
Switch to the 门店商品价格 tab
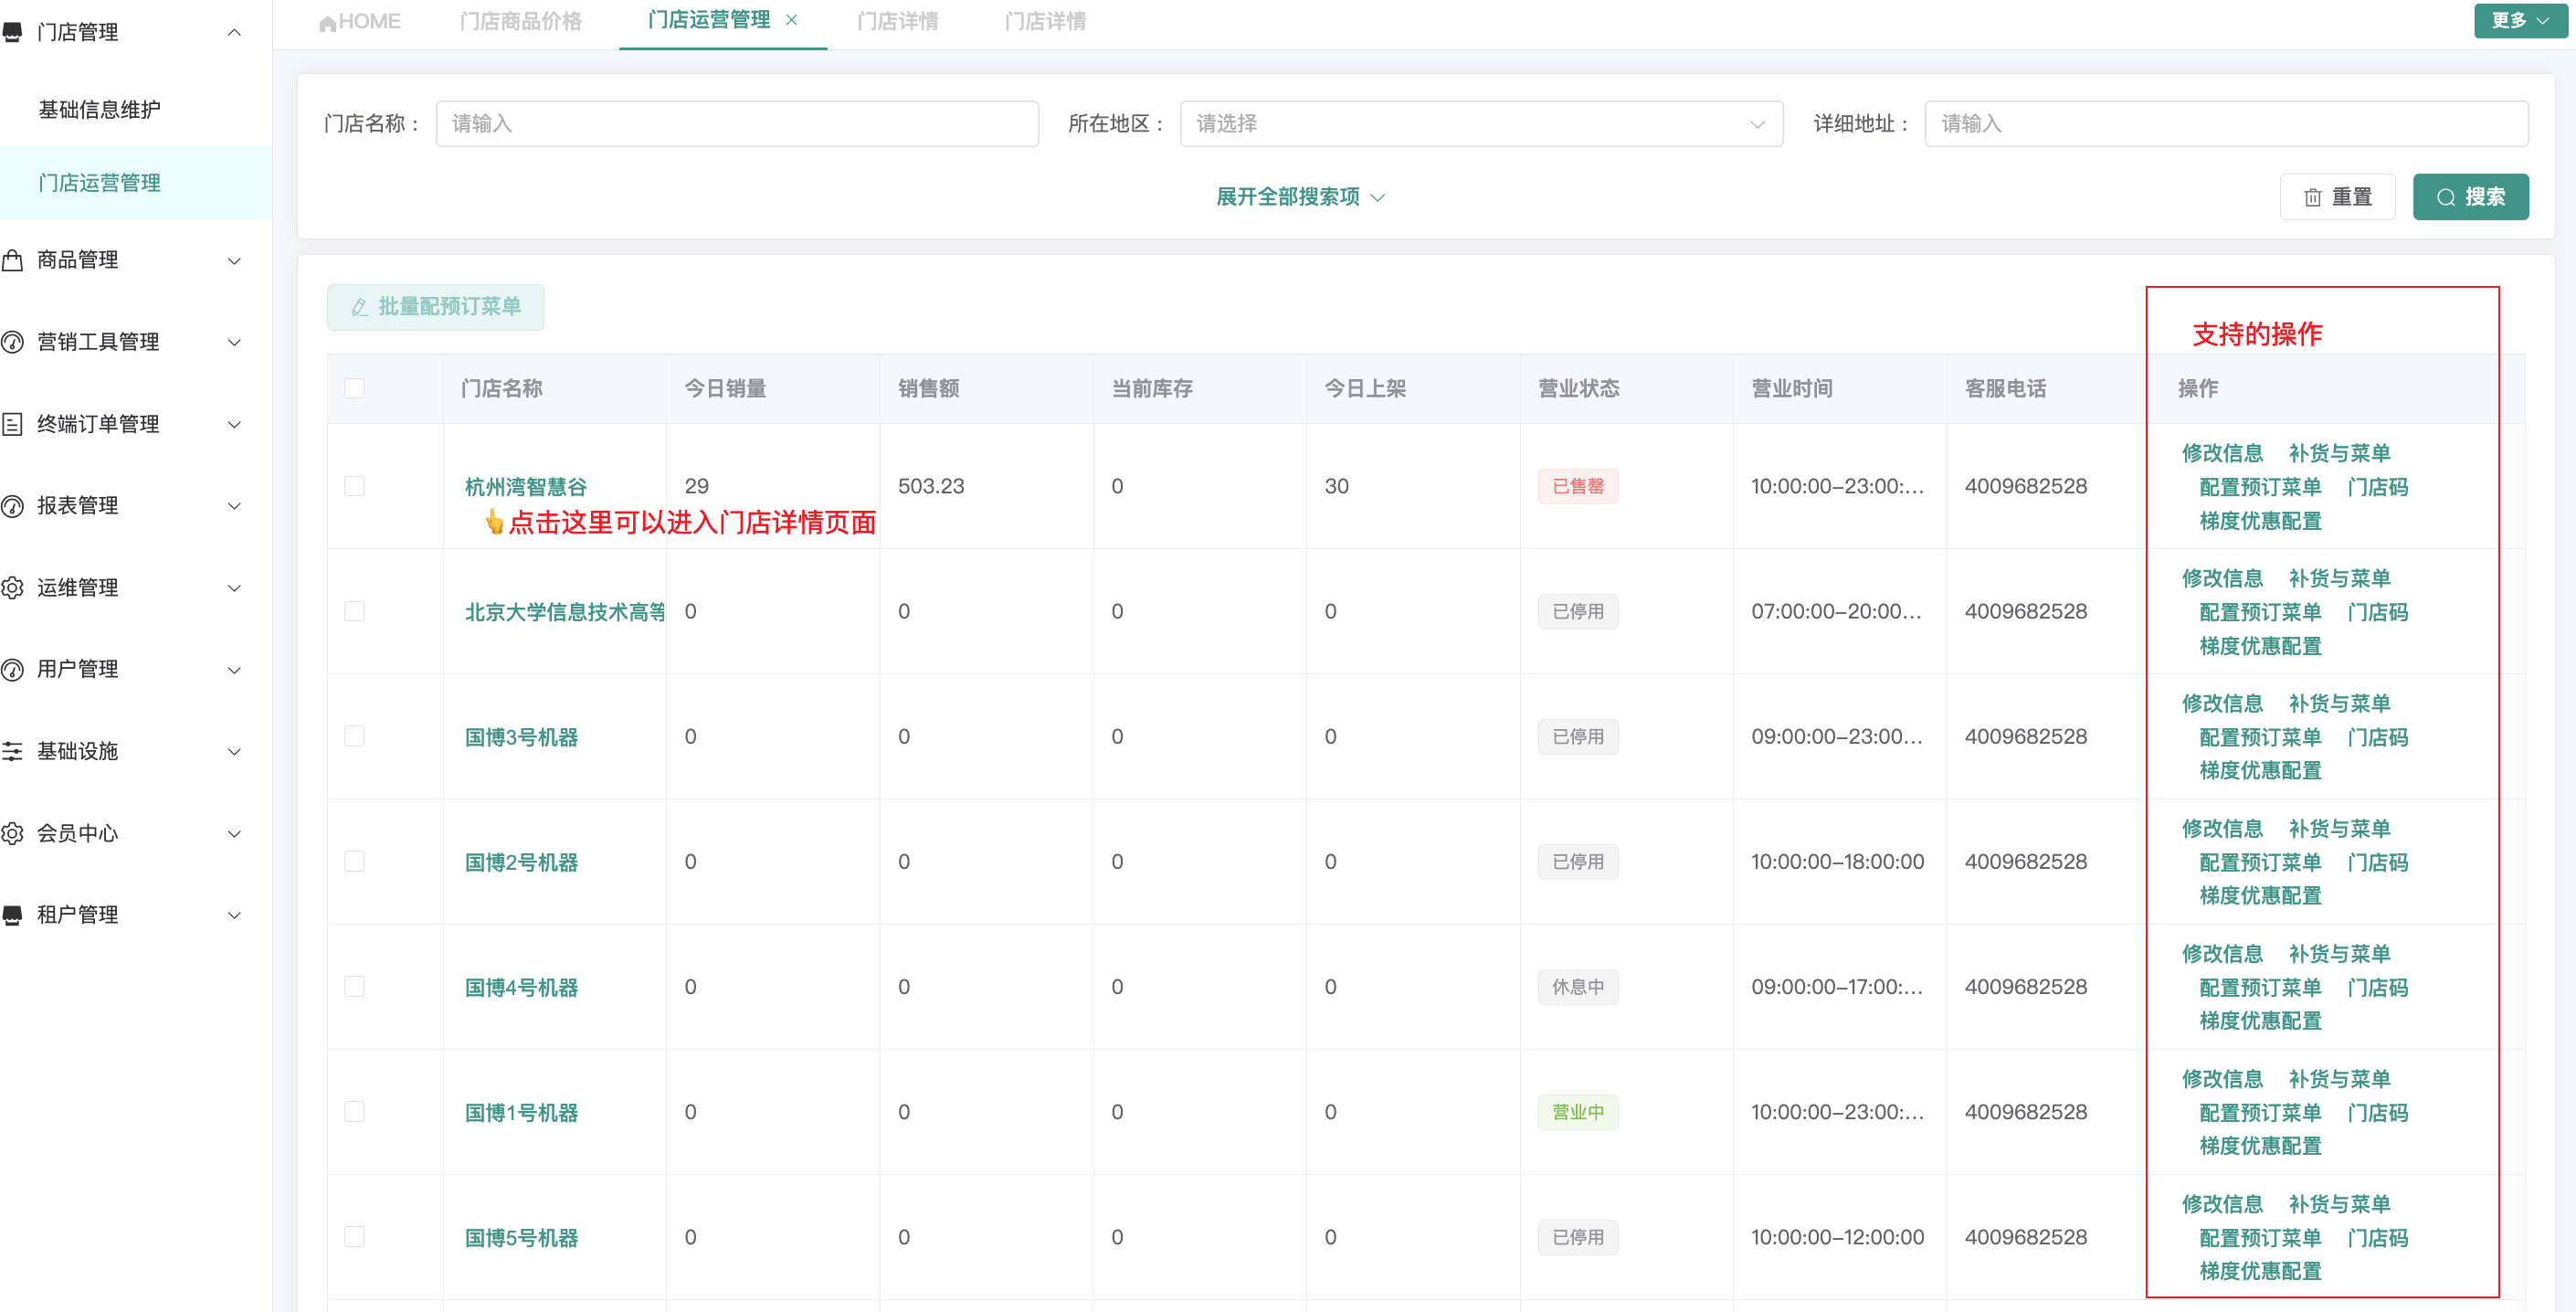pyautogui.click(x=520, y=21)
